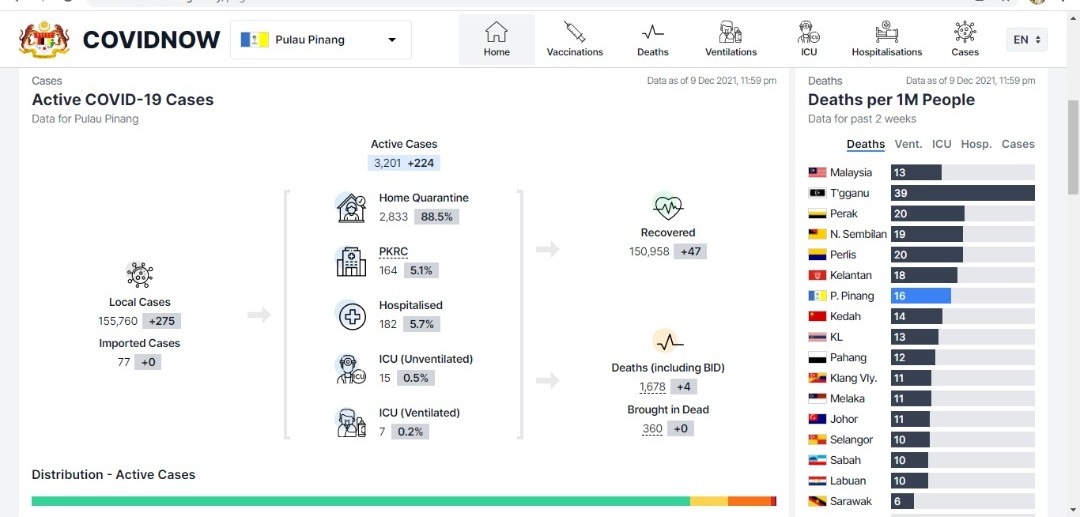Viewport: 1080px width, 517px height.
Task: Click the orange segment of the distribution bar
Action: pyautogui.click(x=749, y=501)
